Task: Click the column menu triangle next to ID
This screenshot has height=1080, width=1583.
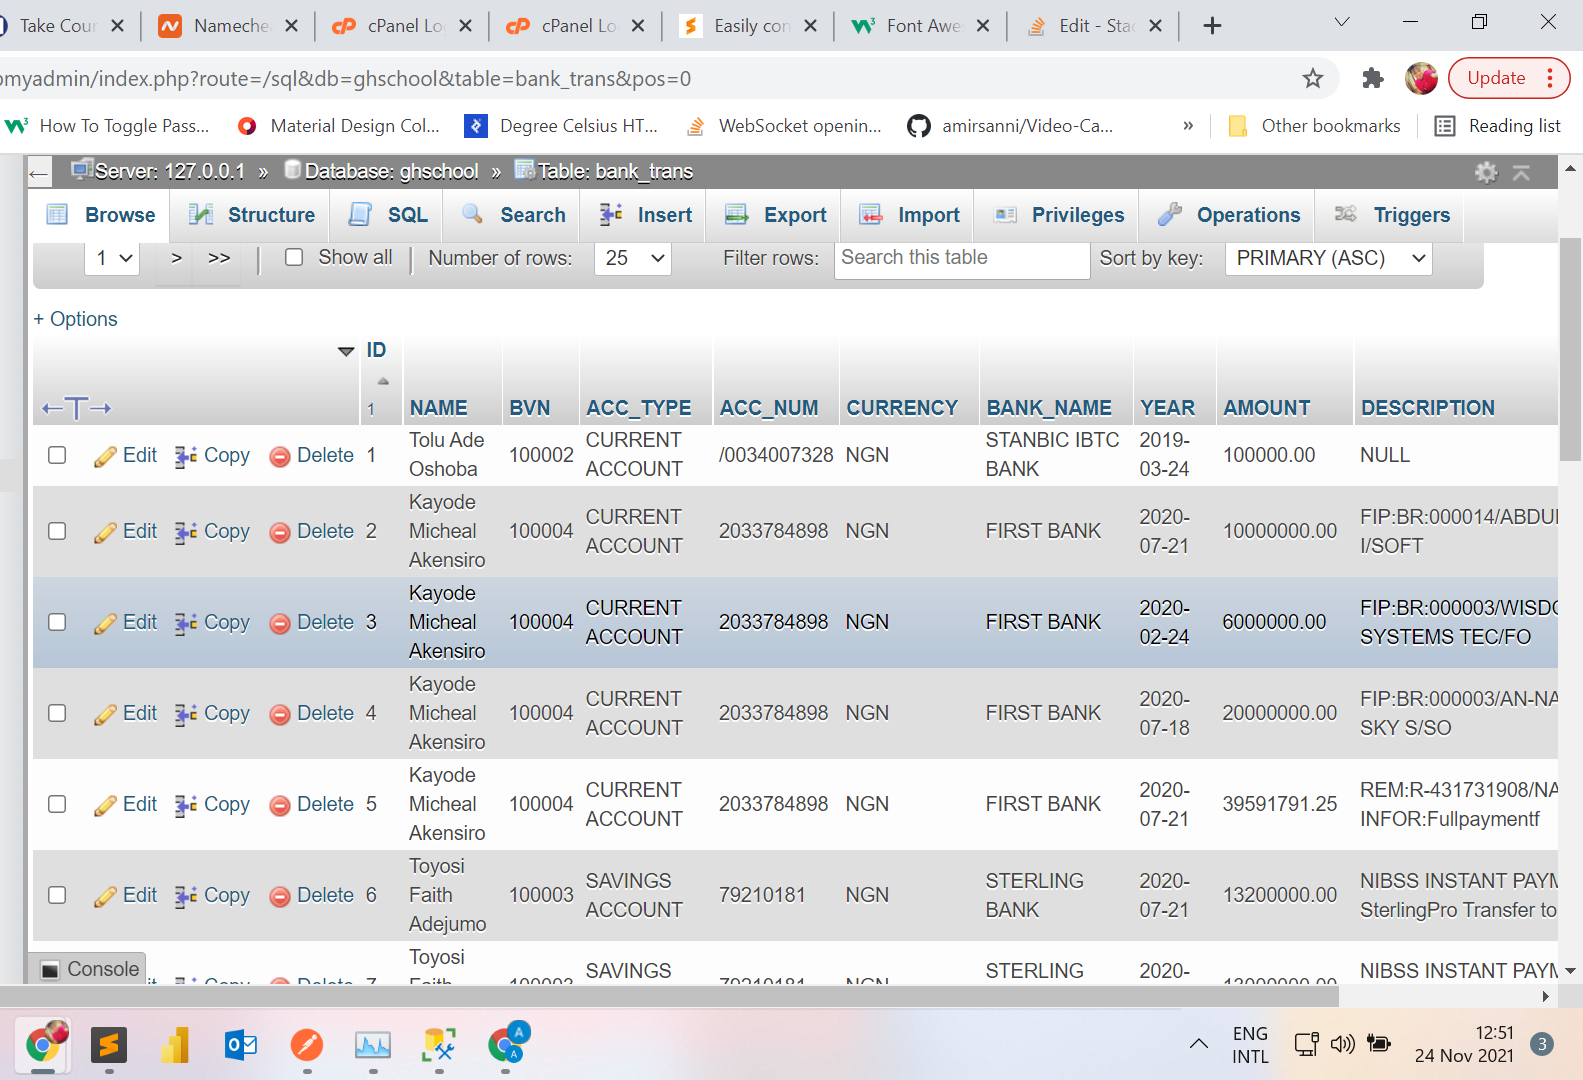Action: coord(346,351)
